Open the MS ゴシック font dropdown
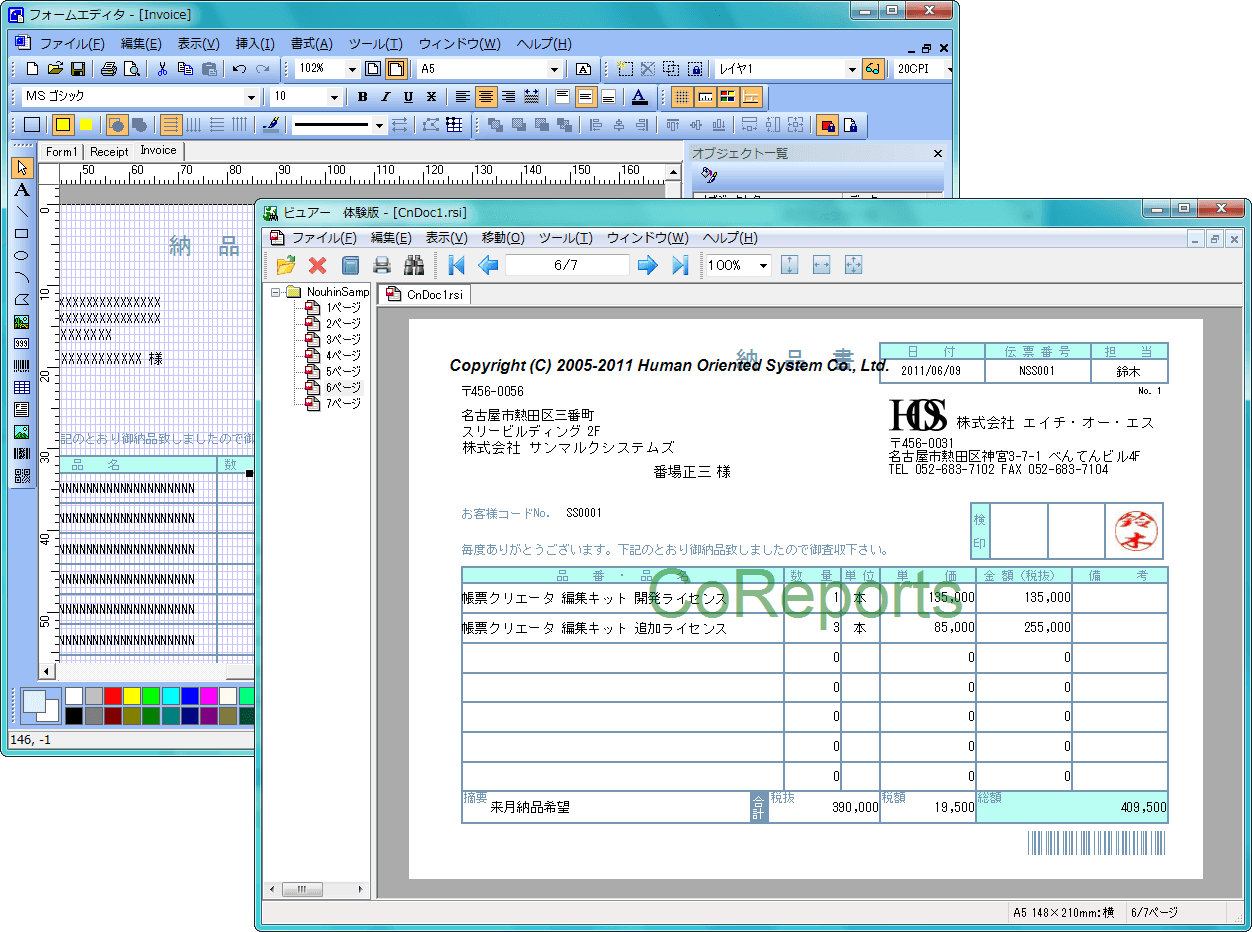 coord(251,97)
